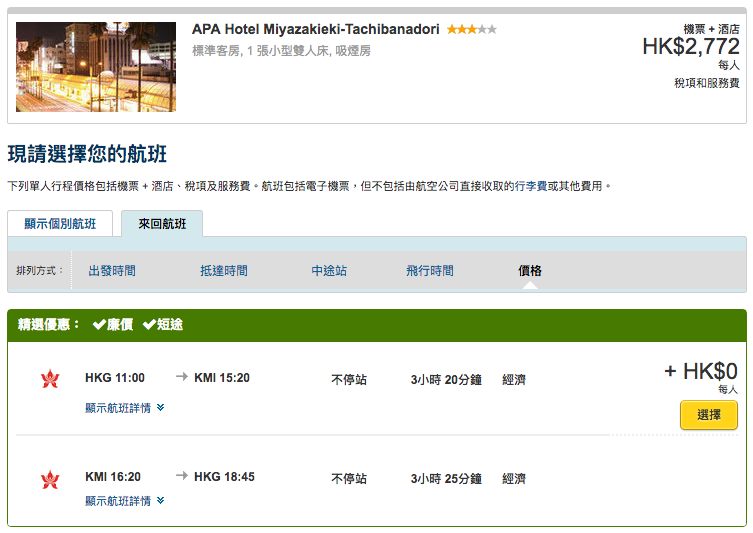Open the 行李費 baggage fee link

coord(531,186)
